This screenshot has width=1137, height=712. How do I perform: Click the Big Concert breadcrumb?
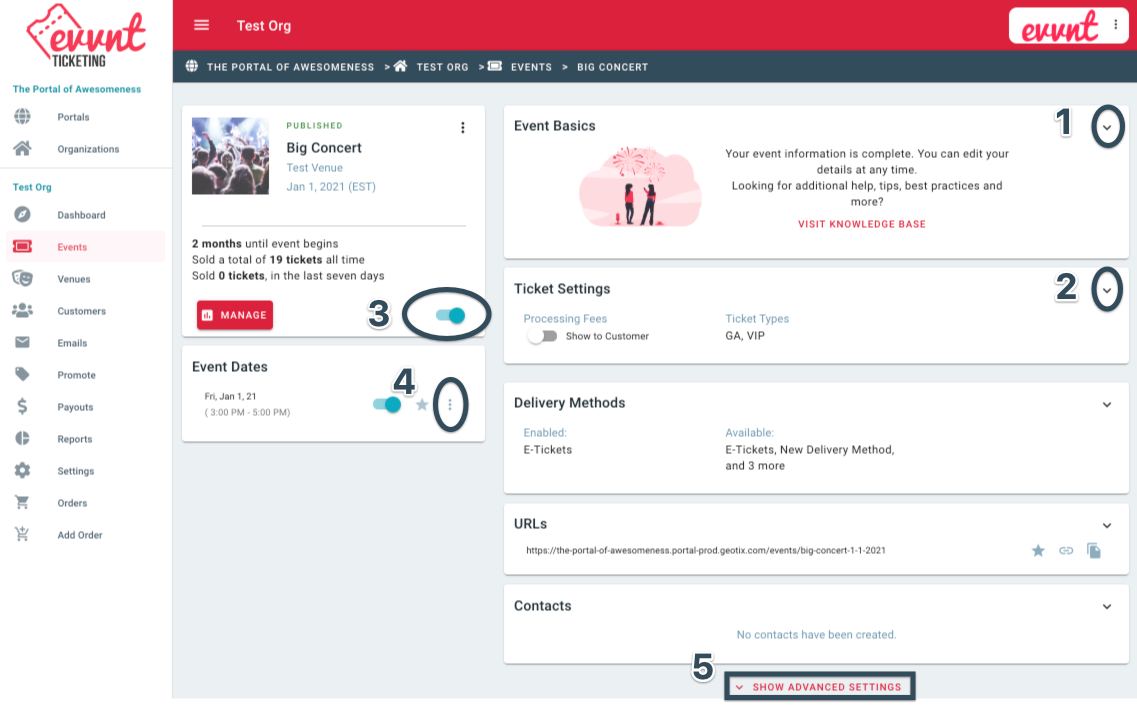coord(612,67)
